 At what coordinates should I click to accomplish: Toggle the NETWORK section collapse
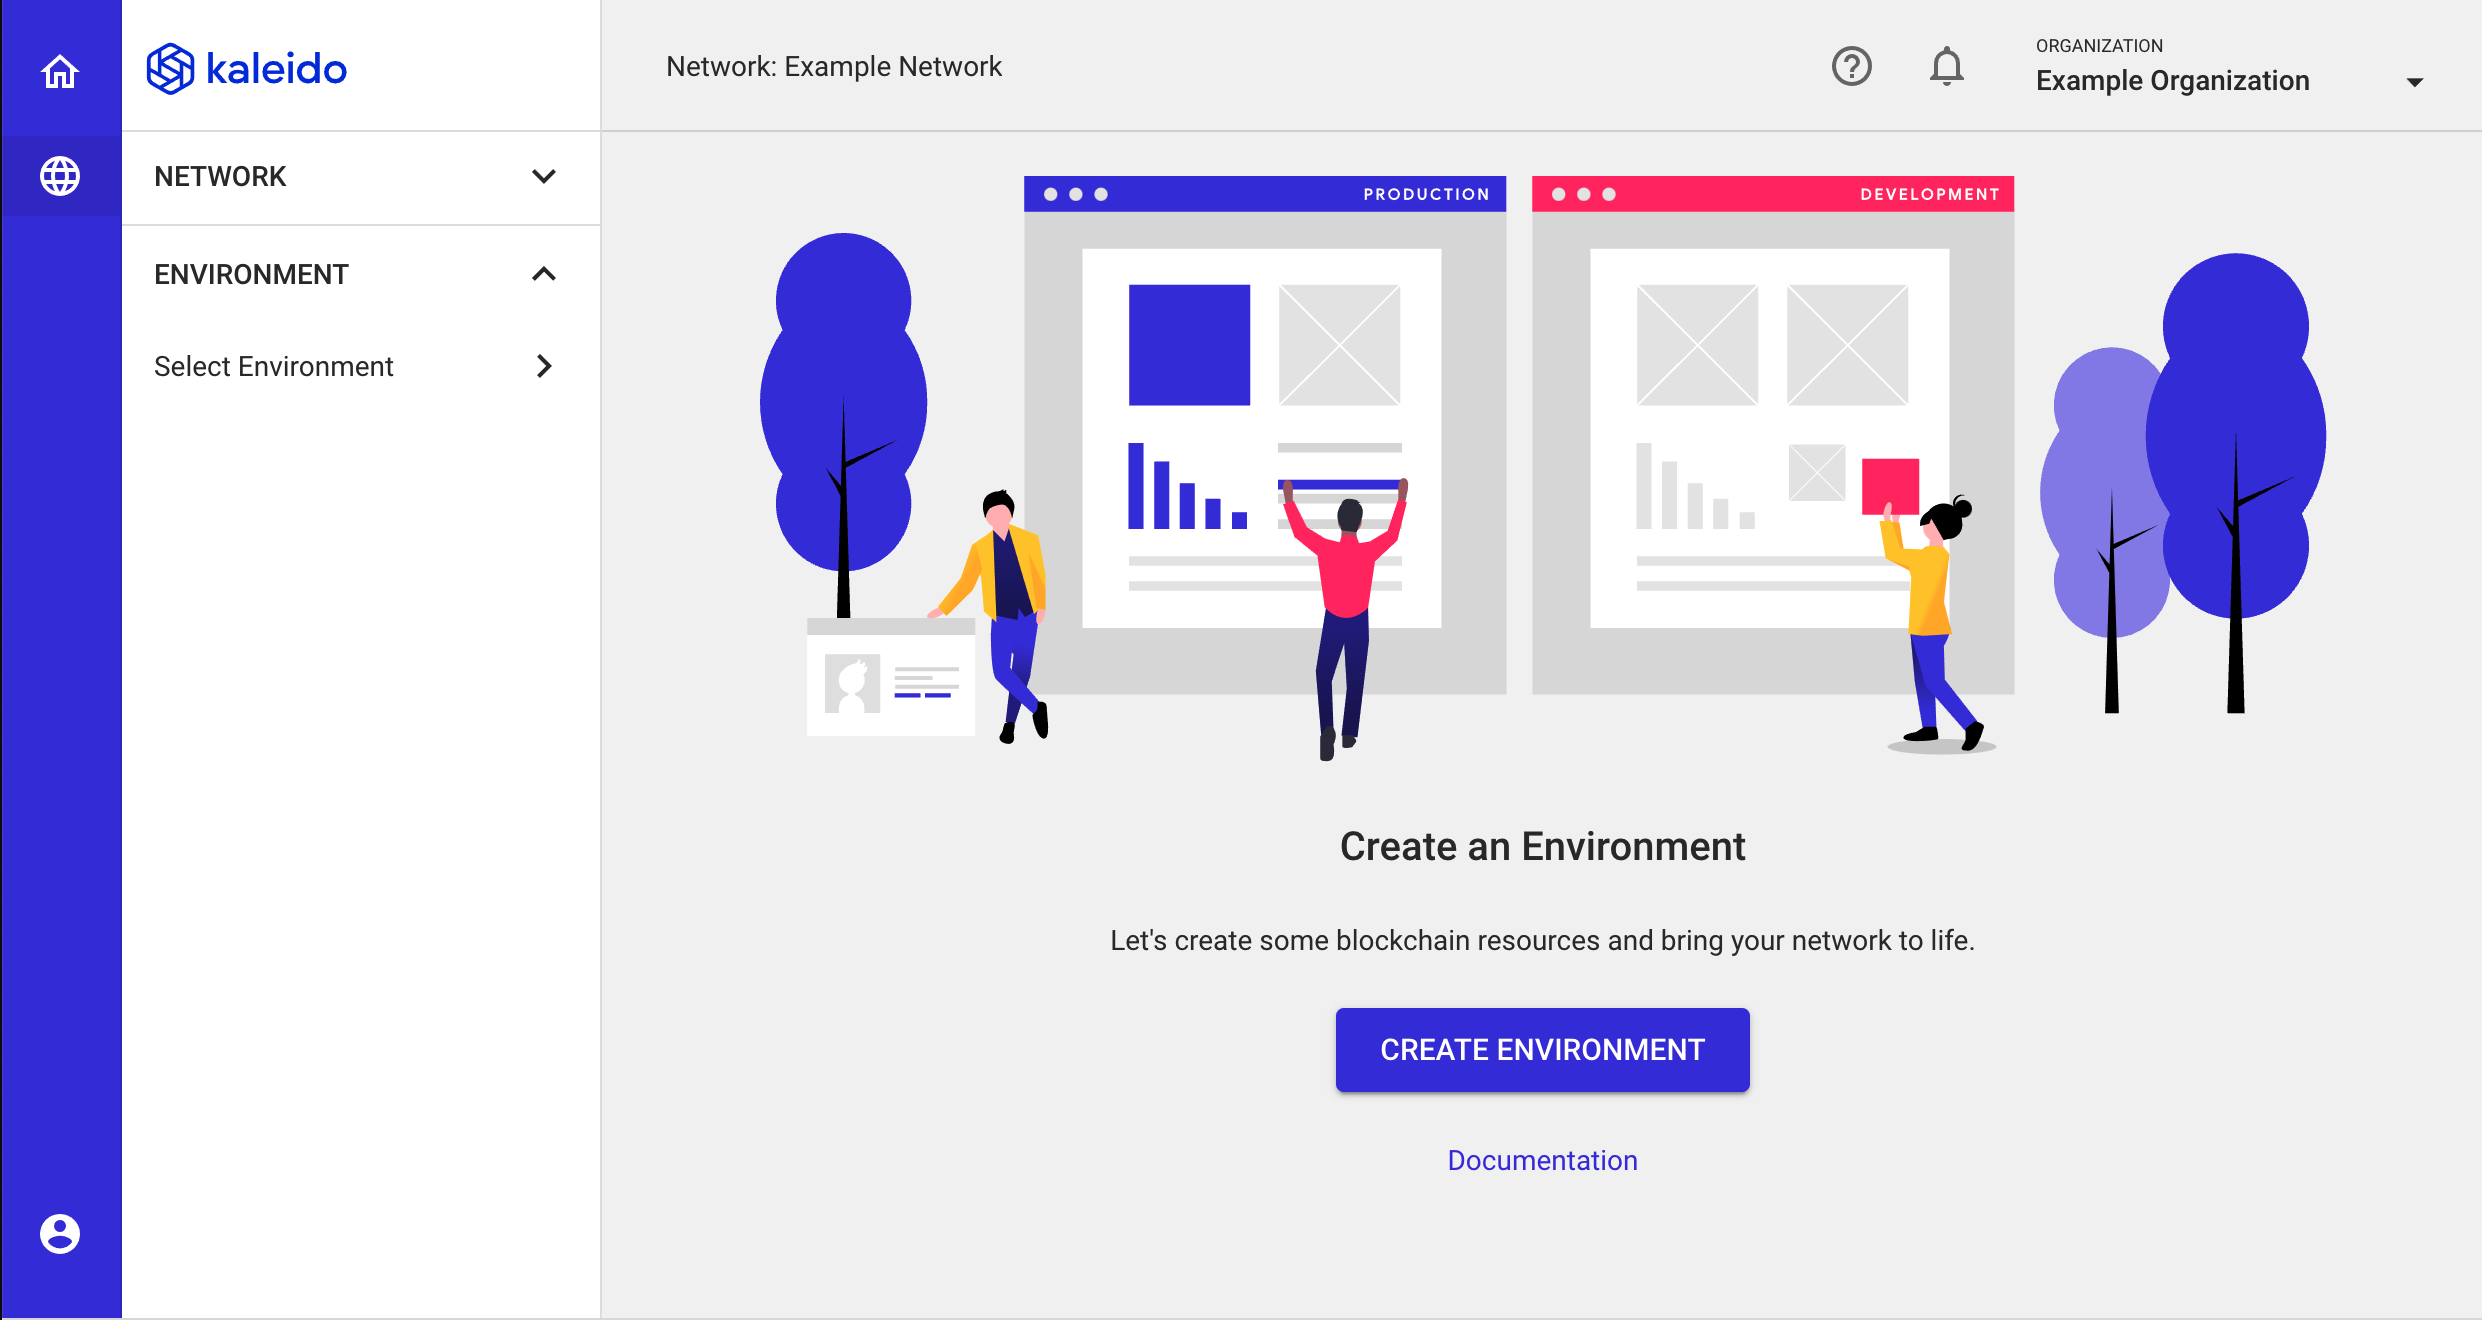point(543,176)
